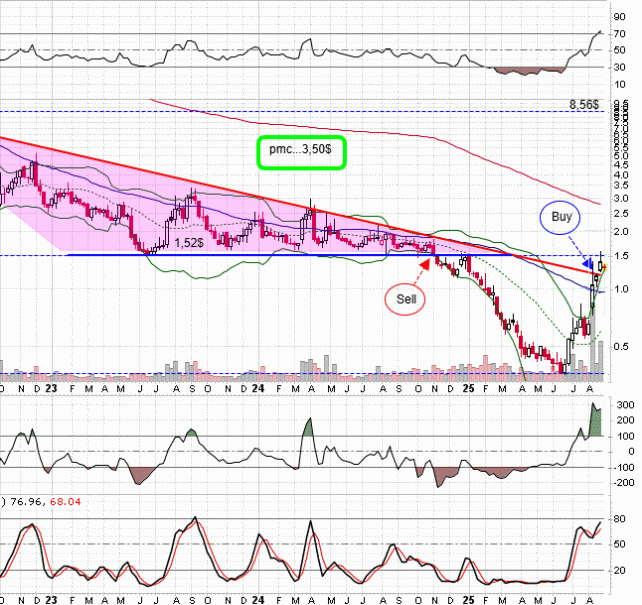The height and width of the screenshot is (605, 642).
Task: Click "-200" on the CCI scale
Action: pyautogui.click(x=624, y=483)
